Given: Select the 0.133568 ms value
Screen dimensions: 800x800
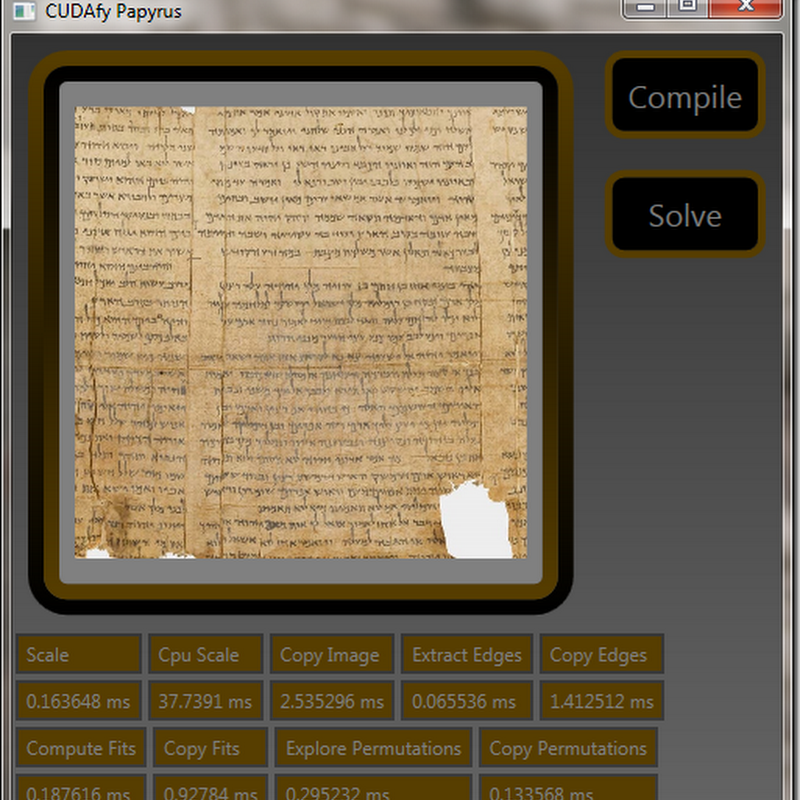Looking at the screenshot, I should tap(568, 788).
